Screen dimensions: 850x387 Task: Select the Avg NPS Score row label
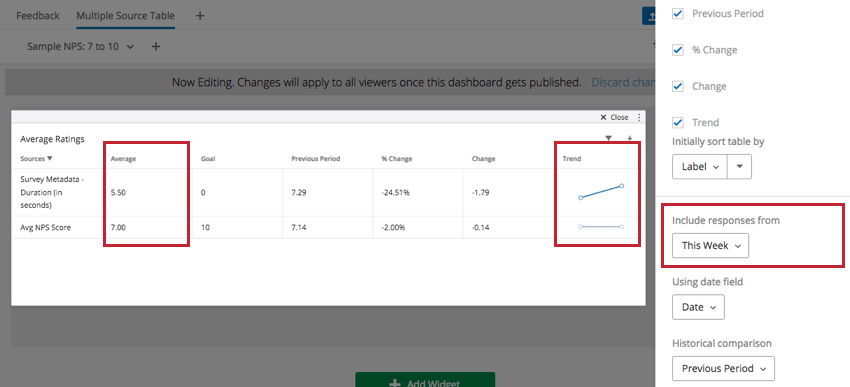pos(46,228)
